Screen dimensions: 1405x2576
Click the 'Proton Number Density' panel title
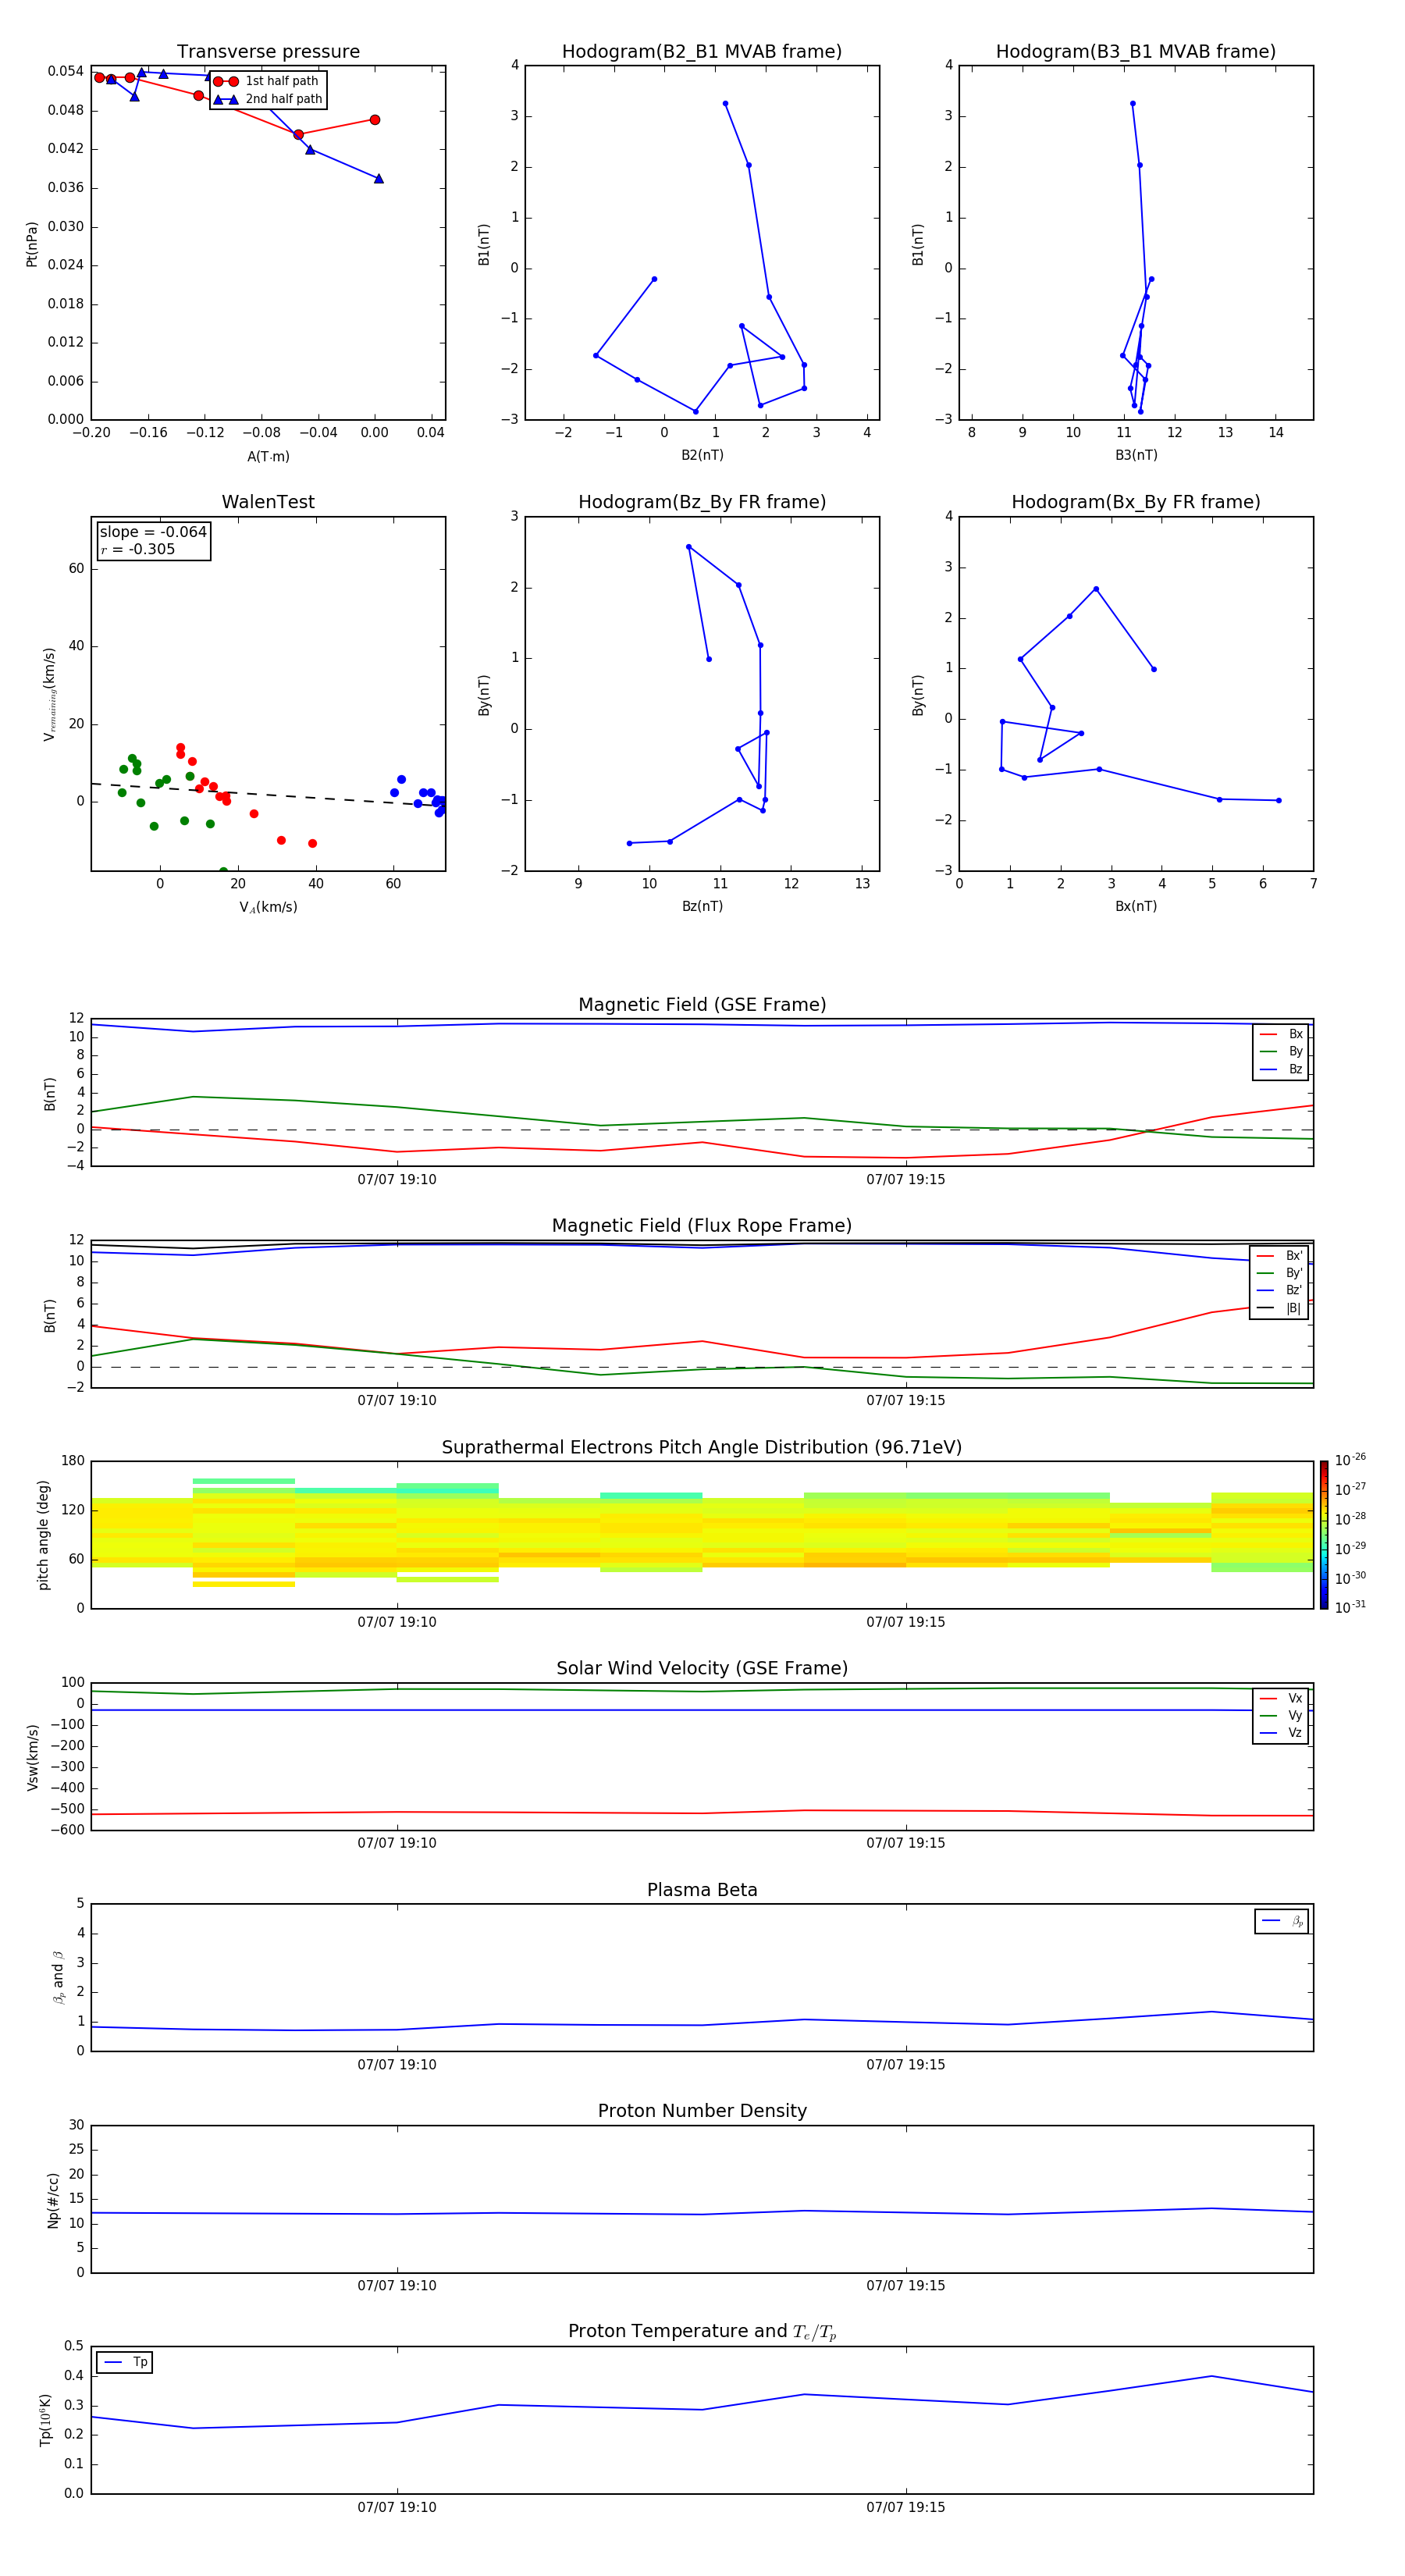702,2111
